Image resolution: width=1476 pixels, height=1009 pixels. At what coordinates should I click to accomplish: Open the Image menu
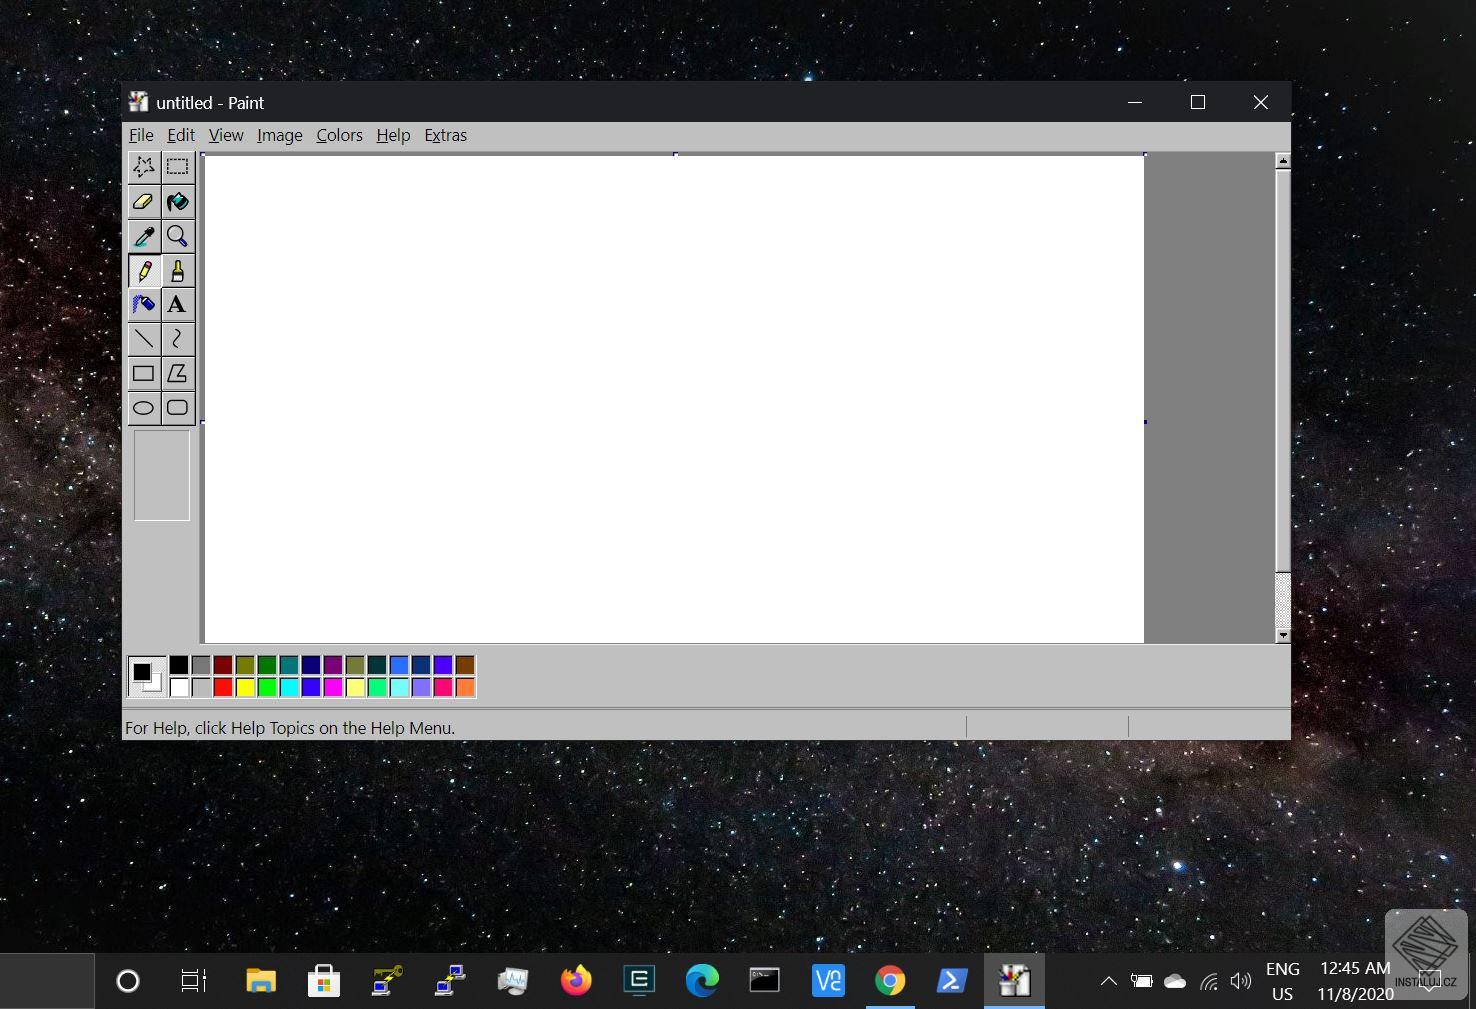[279, 135]
